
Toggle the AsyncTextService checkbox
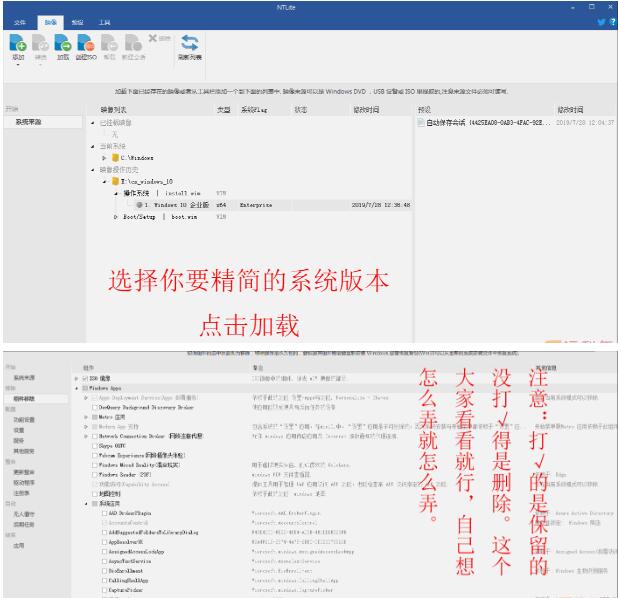[x=104, y=561]
